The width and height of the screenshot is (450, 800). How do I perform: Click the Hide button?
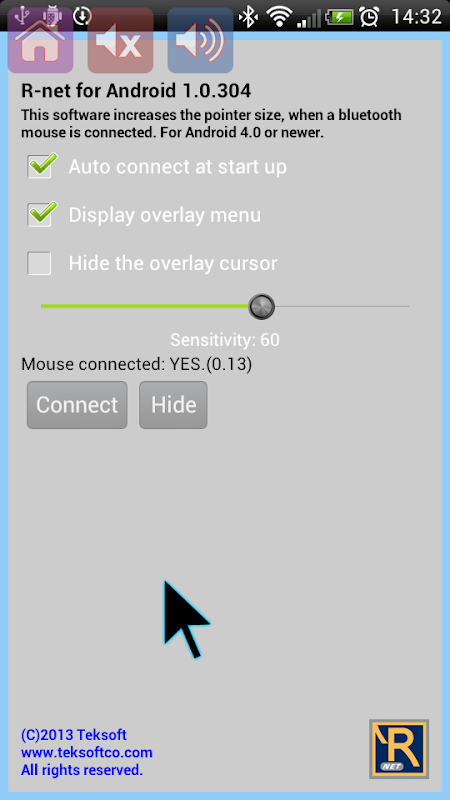(x=173, y=405)
